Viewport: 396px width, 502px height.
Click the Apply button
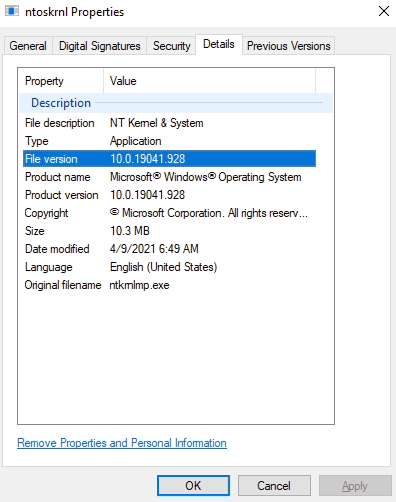coord(355,486)
